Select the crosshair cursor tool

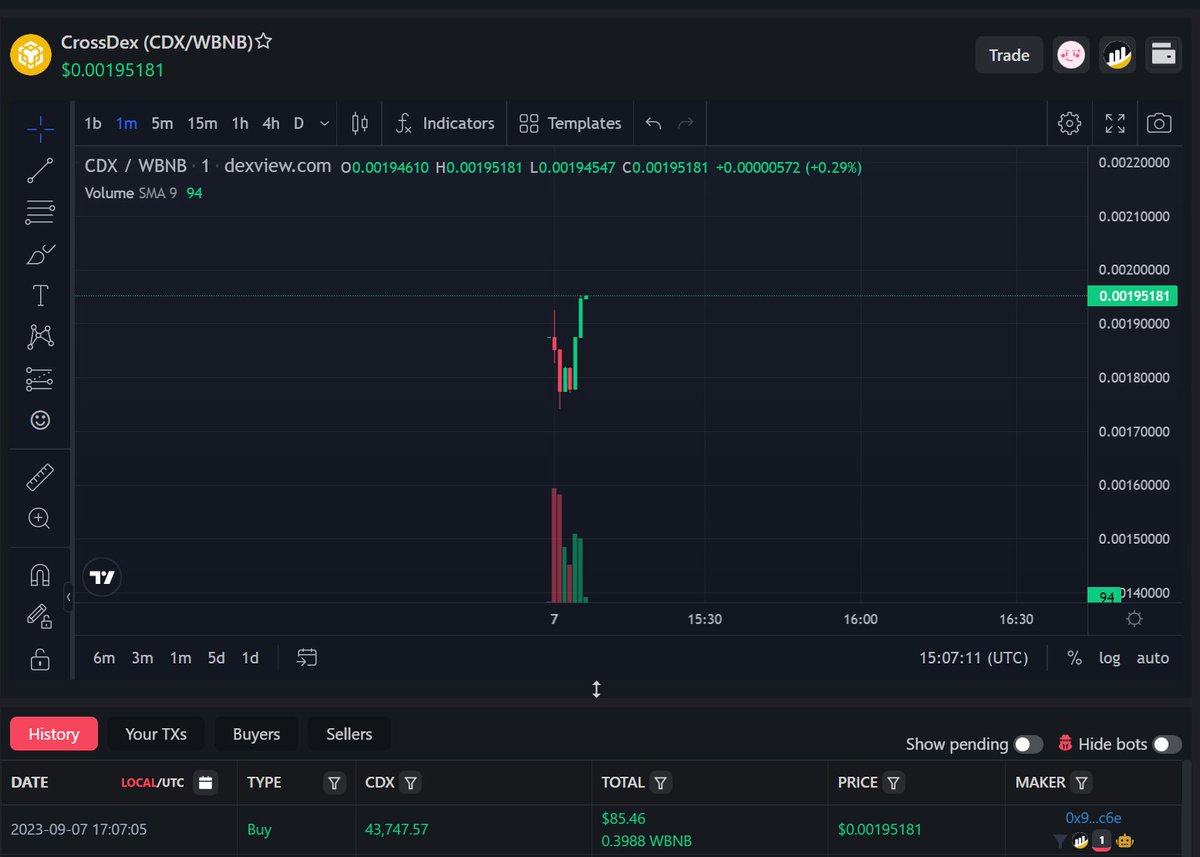[x=40, y=128]
